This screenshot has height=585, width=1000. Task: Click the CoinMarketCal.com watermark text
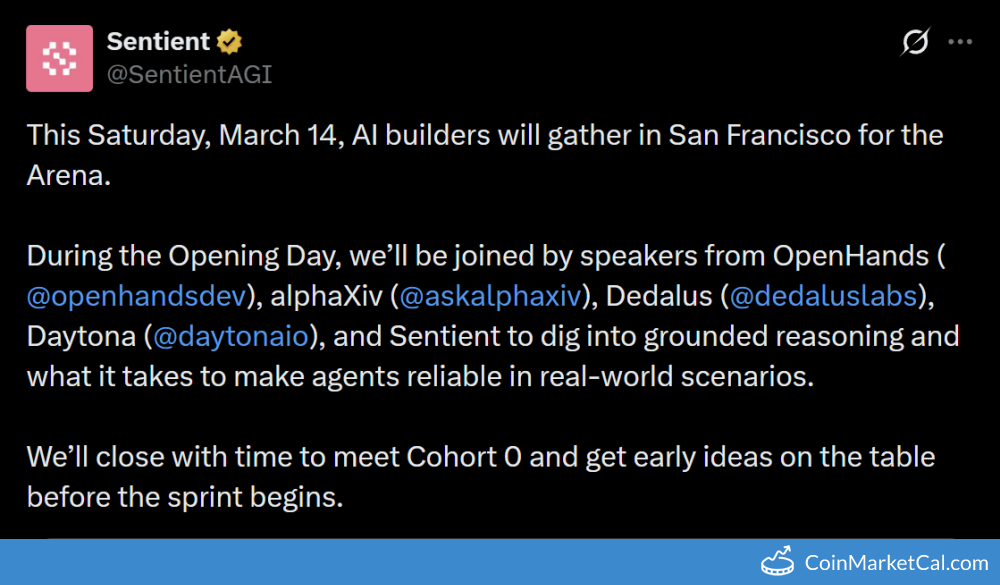(896, 563)
